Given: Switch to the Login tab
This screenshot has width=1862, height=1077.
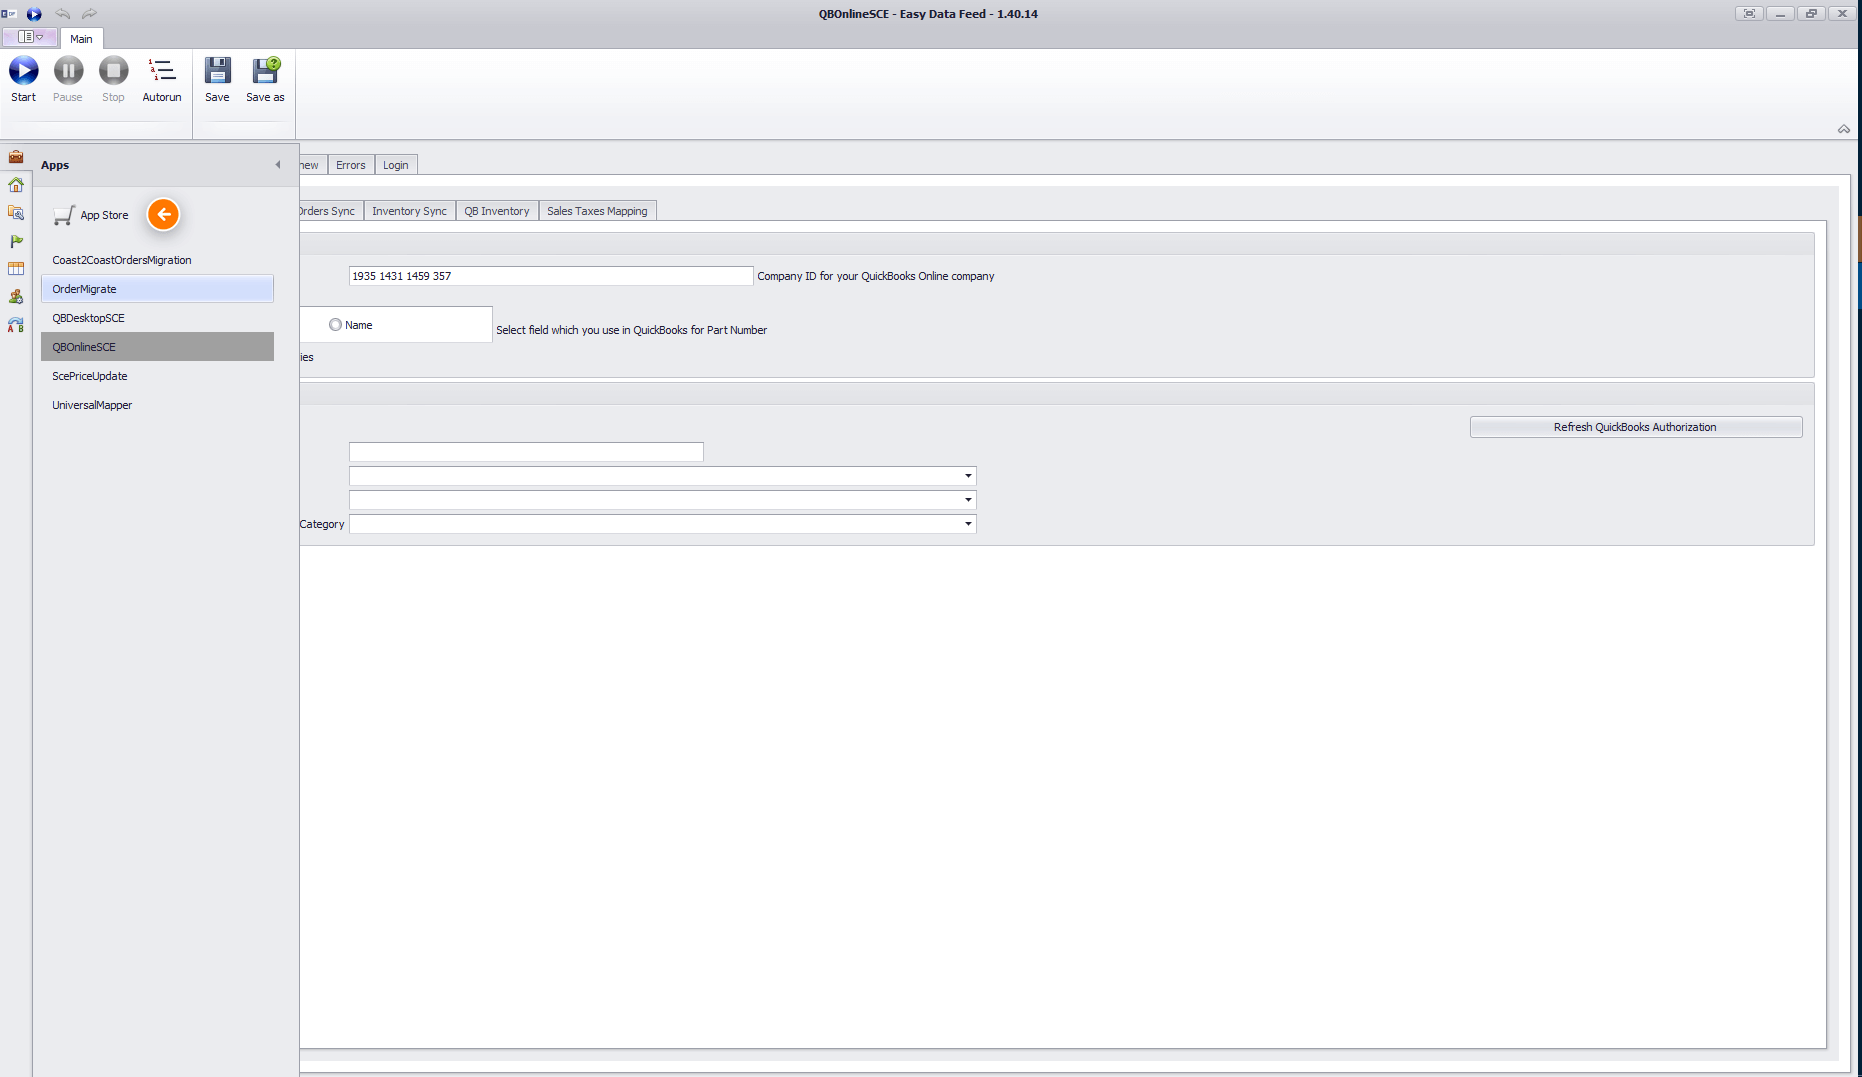Looking at the screenshot, I should coord(396,165).
